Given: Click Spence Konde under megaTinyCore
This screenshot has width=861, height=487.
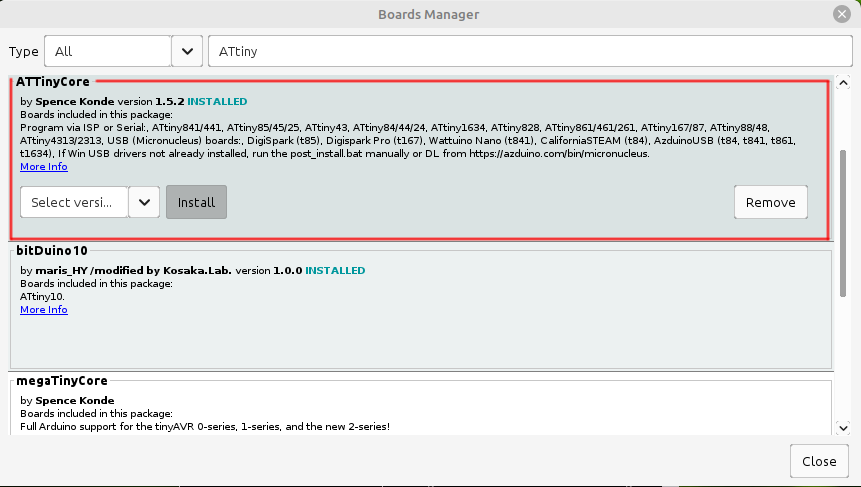Looking at the screenshot, I should tap(75, 400).
